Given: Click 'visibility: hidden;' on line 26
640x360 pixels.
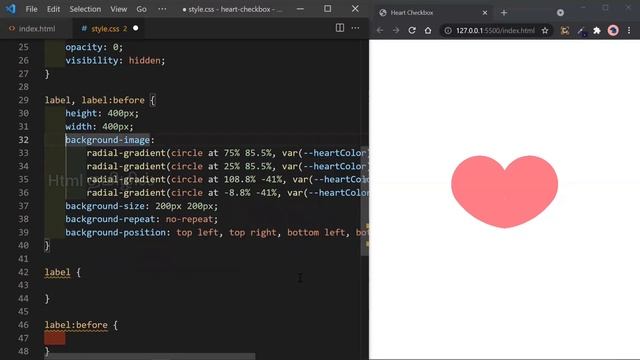Looking at the screenshot, I should [115, 60].
